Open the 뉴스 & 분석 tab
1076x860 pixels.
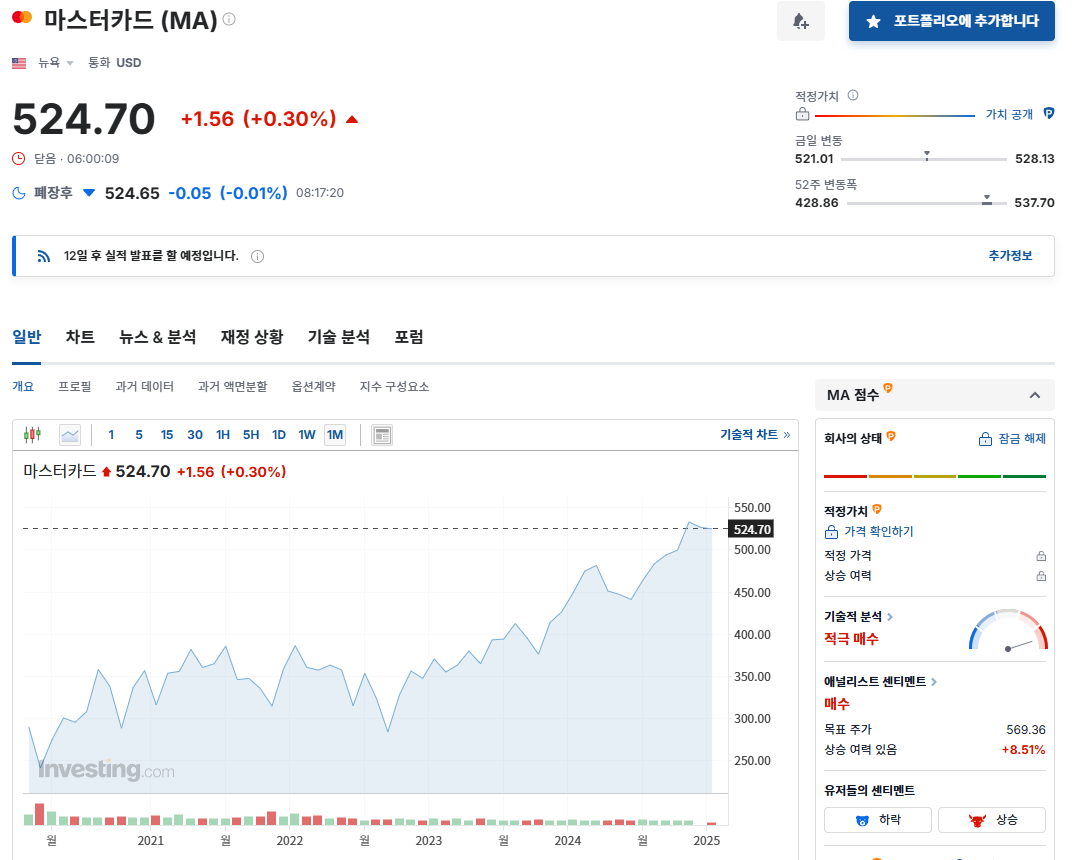[x=158, y=337]
